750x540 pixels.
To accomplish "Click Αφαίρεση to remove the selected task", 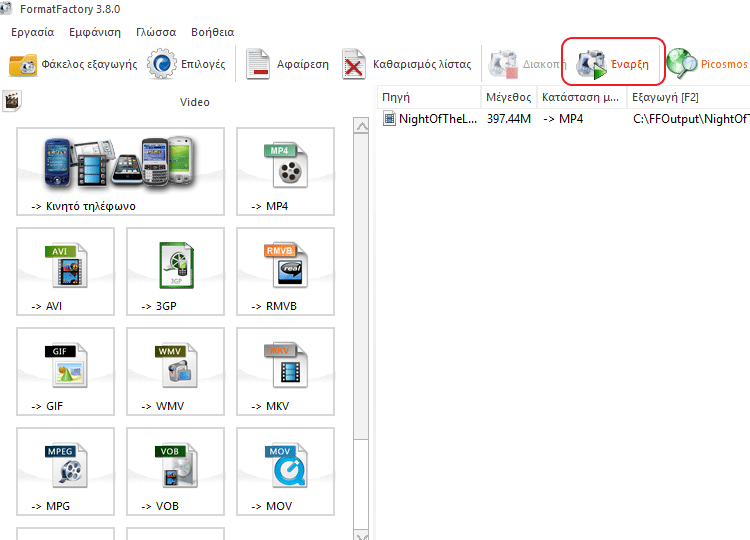I will (287, 64).
